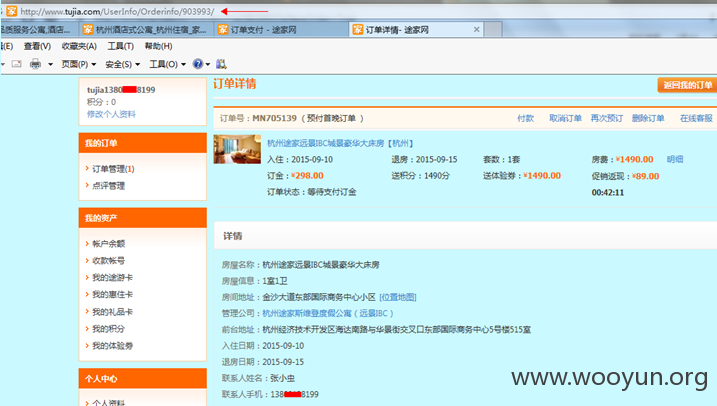
Task: Click the order number MN705139
Action: 274,118
